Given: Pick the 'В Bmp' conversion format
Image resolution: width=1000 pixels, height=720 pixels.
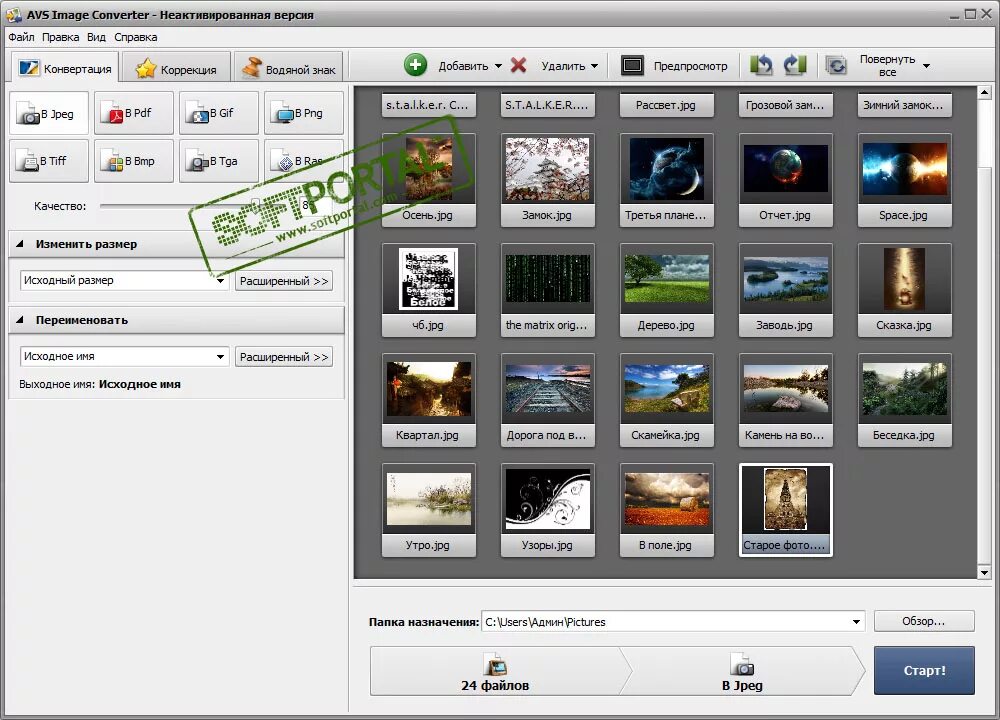Looking at the screenshot, I should [x=134, y=161].
